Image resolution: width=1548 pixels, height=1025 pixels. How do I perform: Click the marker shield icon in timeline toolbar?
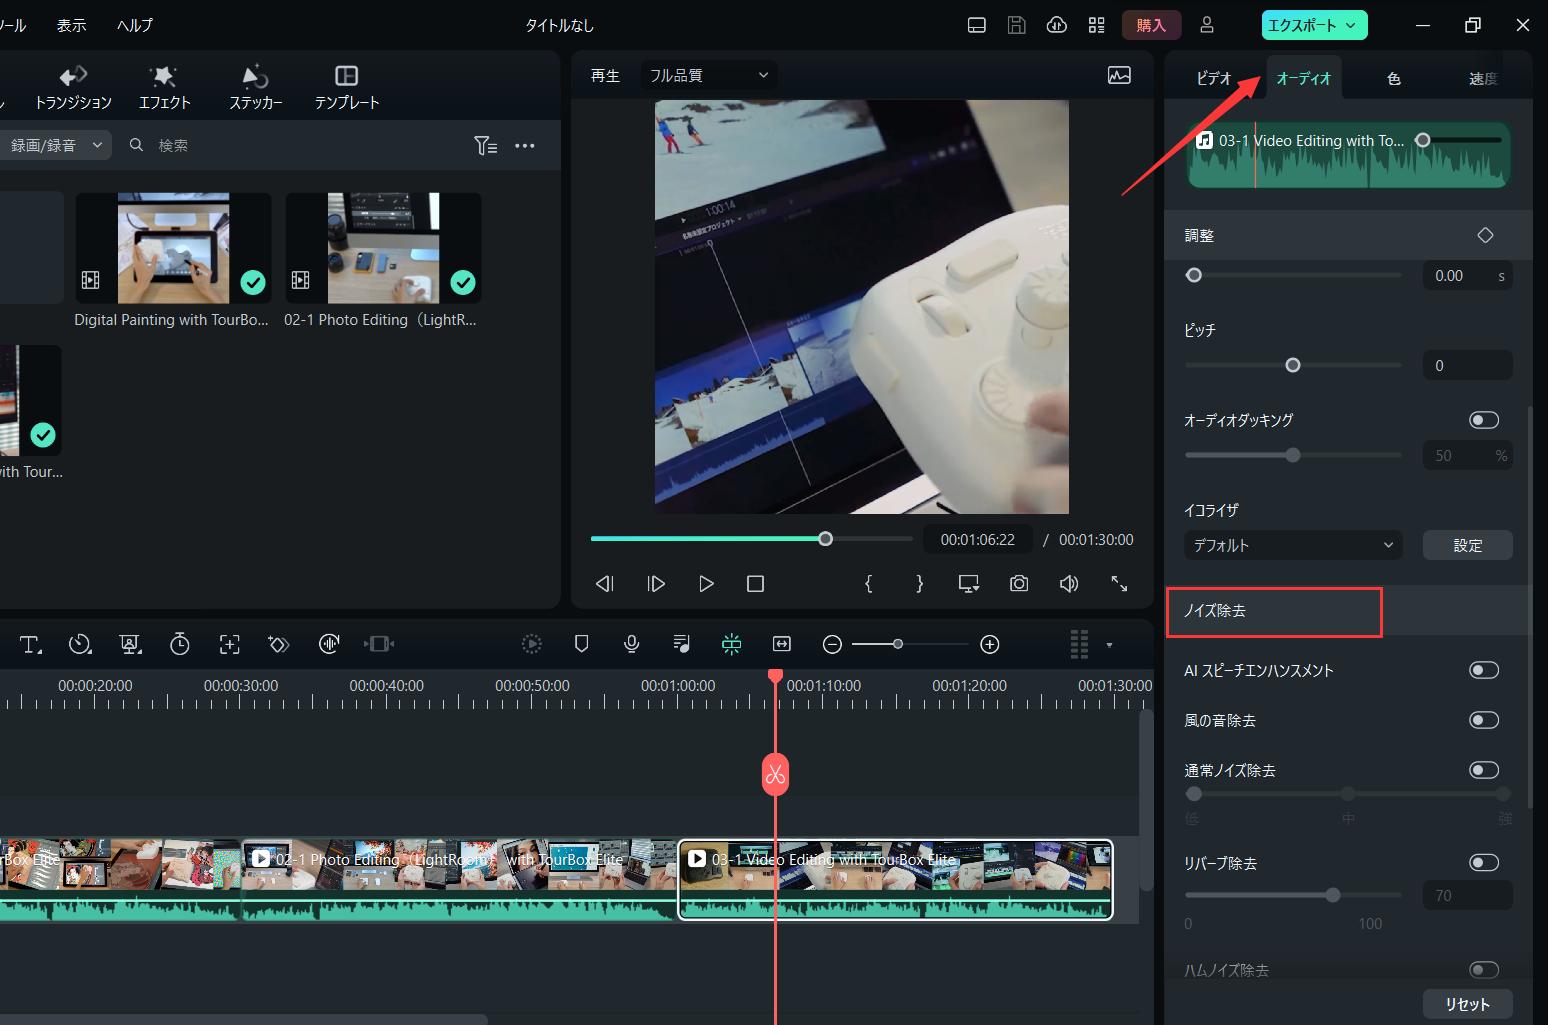[581, 644]
